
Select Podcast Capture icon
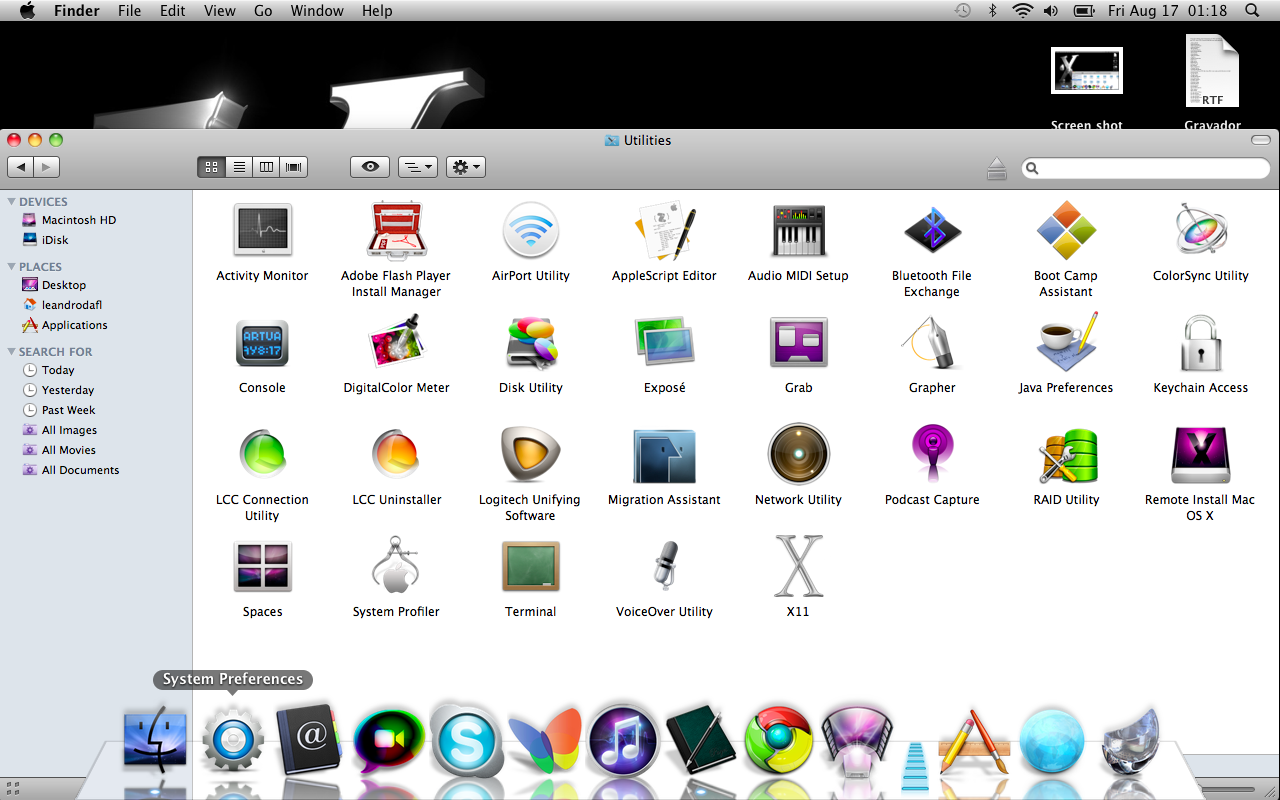coord(932,455)
